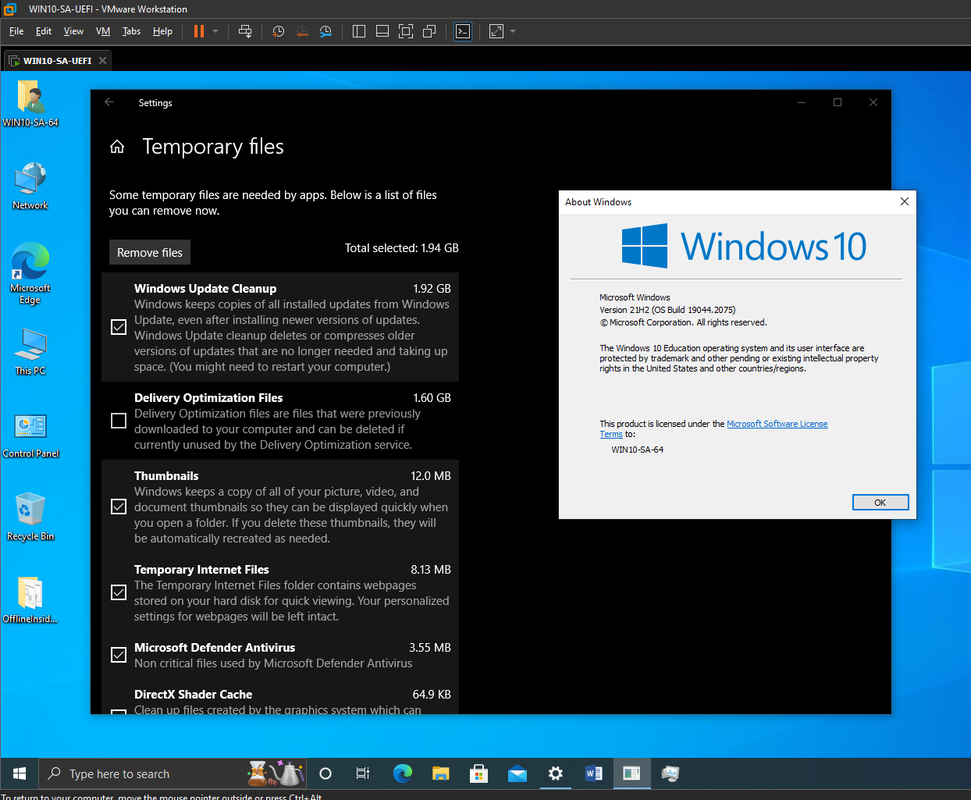
Task: Open the Edit menu
Action: [x=43, y=32]
